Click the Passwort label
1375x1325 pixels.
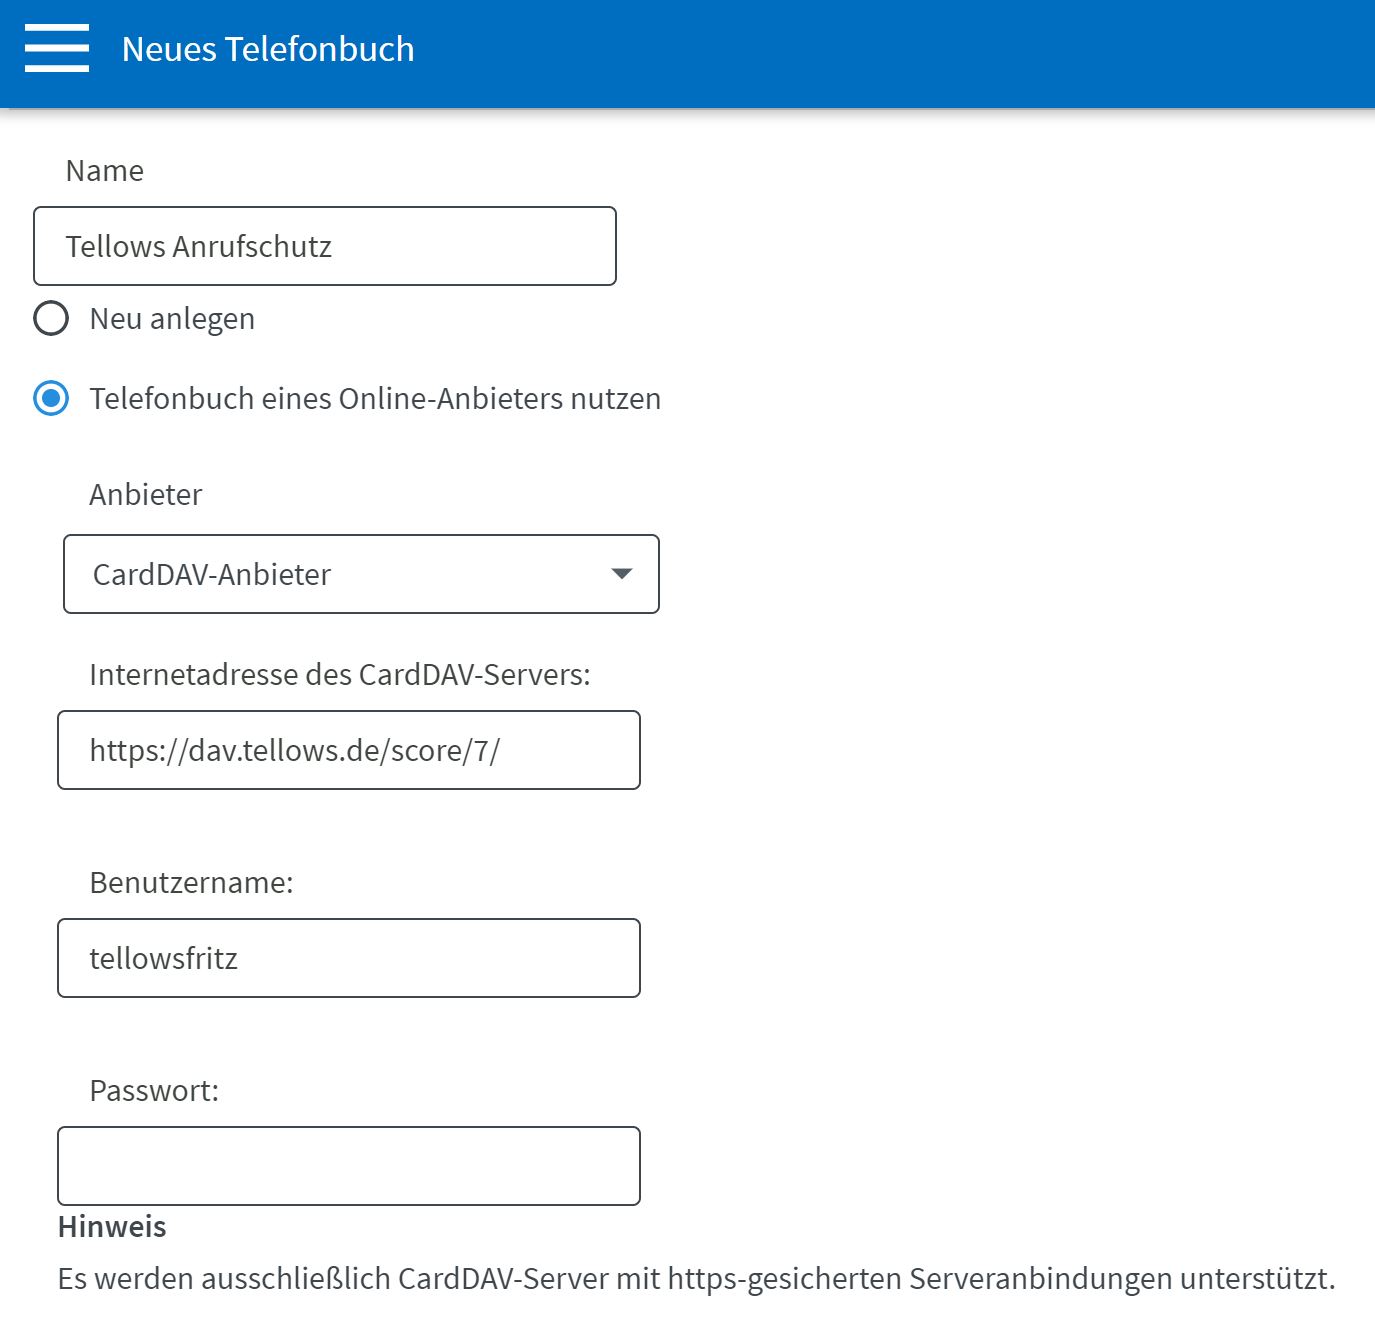point(154,1091)
